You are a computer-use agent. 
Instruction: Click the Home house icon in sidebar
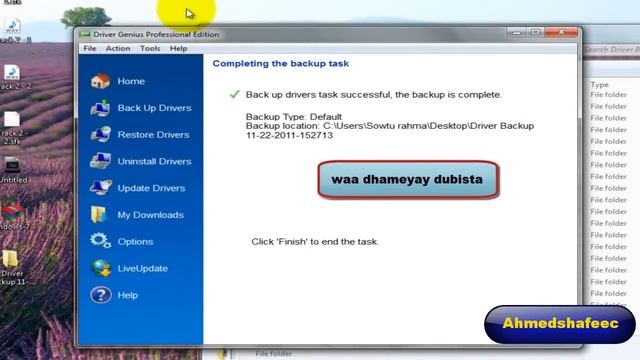pos(100,81)
